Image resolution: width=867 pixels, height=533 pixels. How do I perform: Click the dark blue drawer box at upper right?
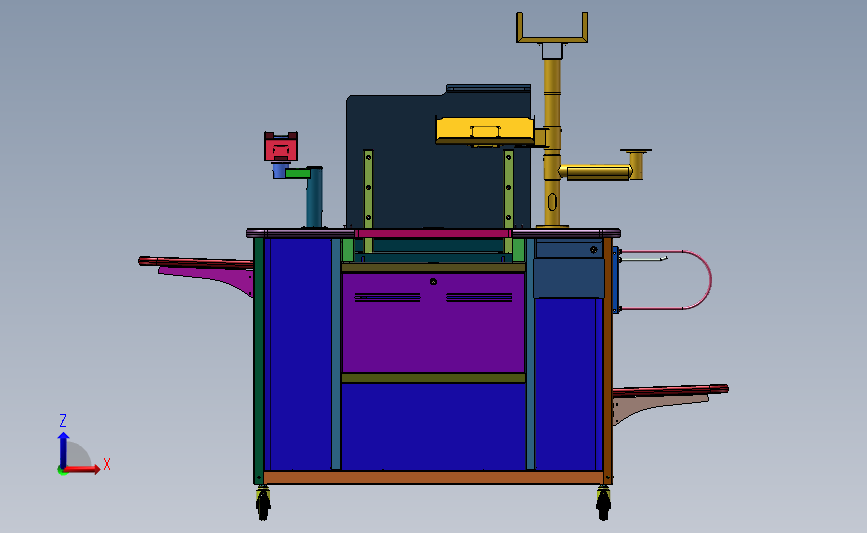[x=568, y=278]
